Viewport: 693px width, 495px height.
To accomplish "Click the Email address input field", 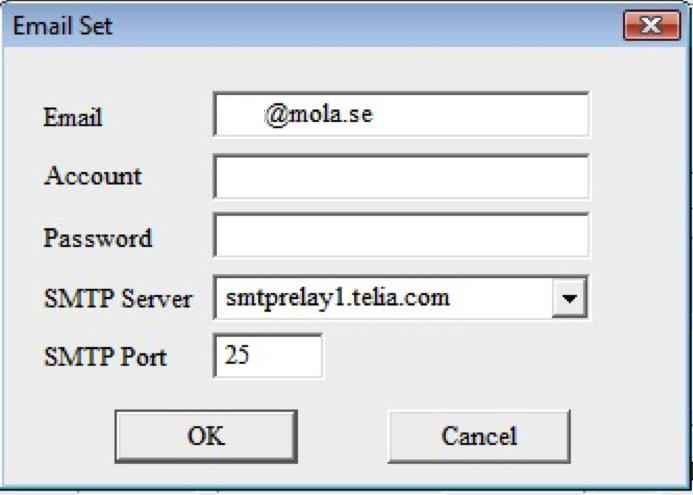I will coord(401,114).
